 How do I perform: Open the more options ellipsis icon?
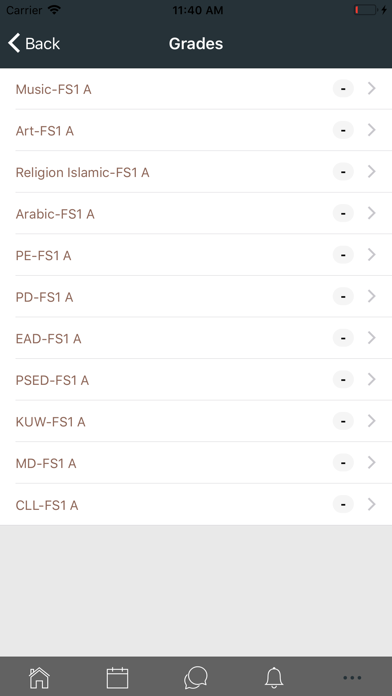click(352, 678)
